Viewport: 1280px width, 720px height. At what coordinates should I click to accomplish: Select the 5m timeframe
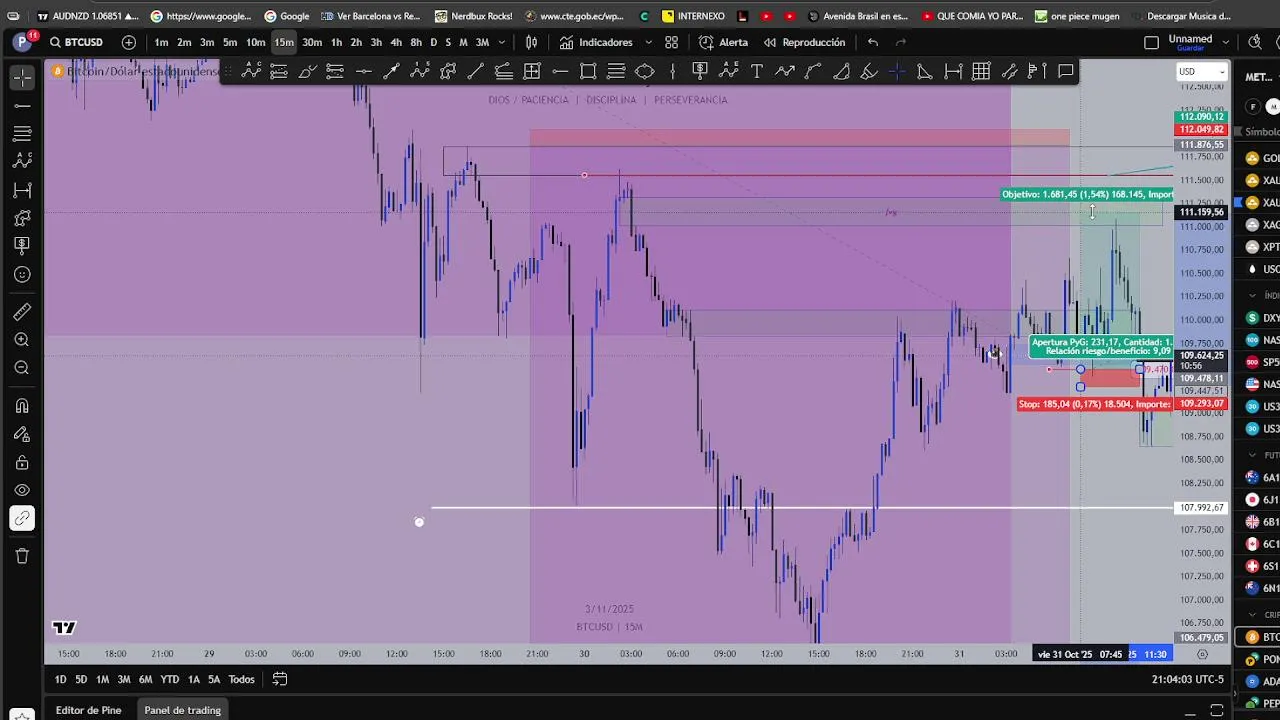pos(230,42)
